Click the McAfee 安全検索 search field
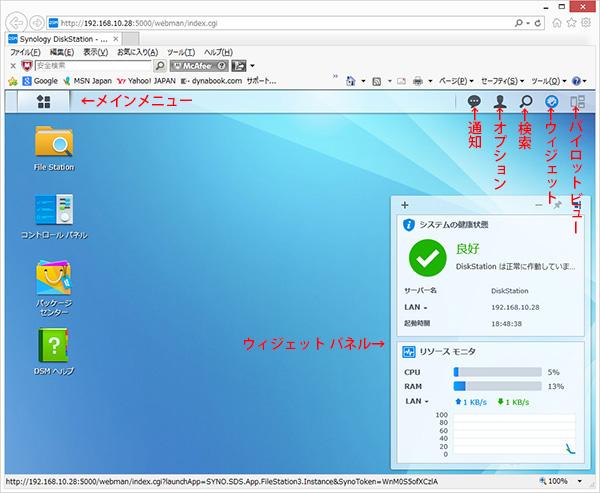The height and width of the screenshot is (493, 600). point(93,66)
